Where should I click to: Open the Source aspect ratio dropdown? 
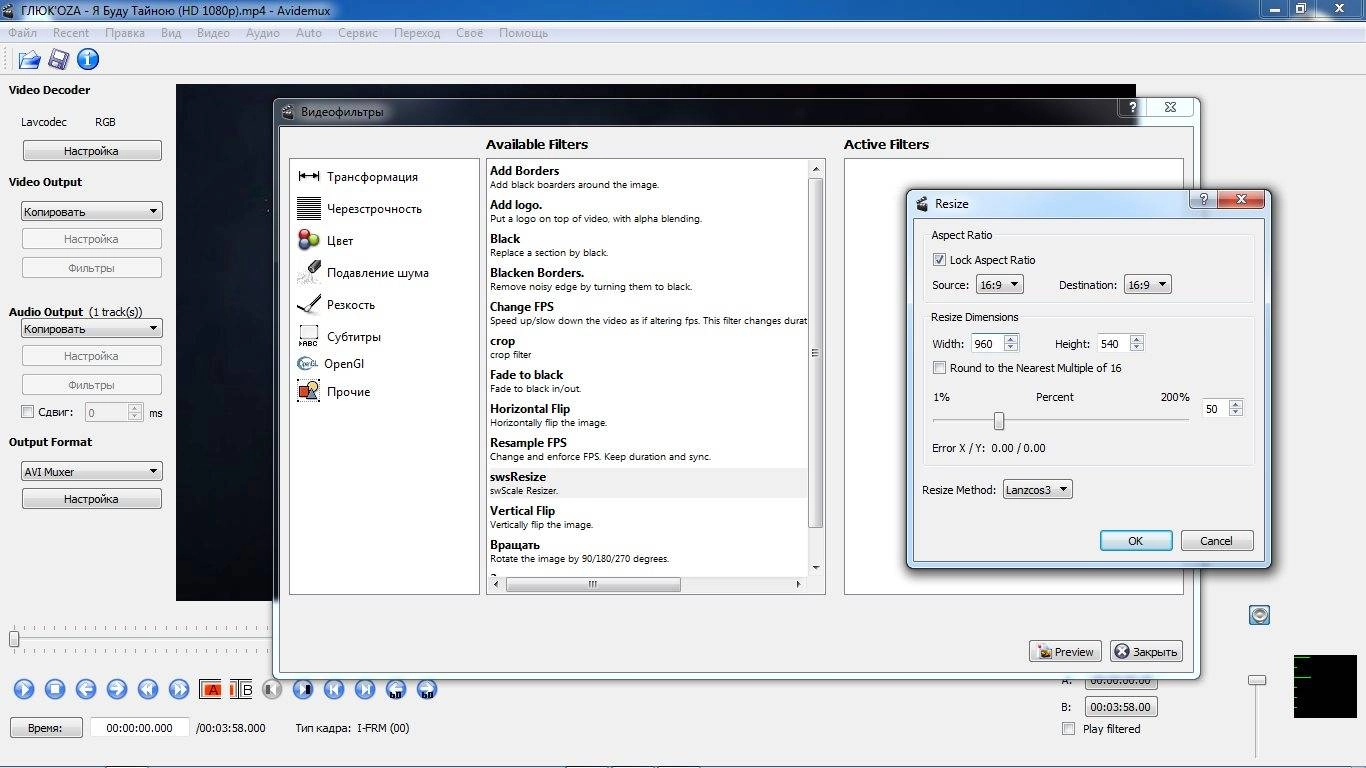999,285
